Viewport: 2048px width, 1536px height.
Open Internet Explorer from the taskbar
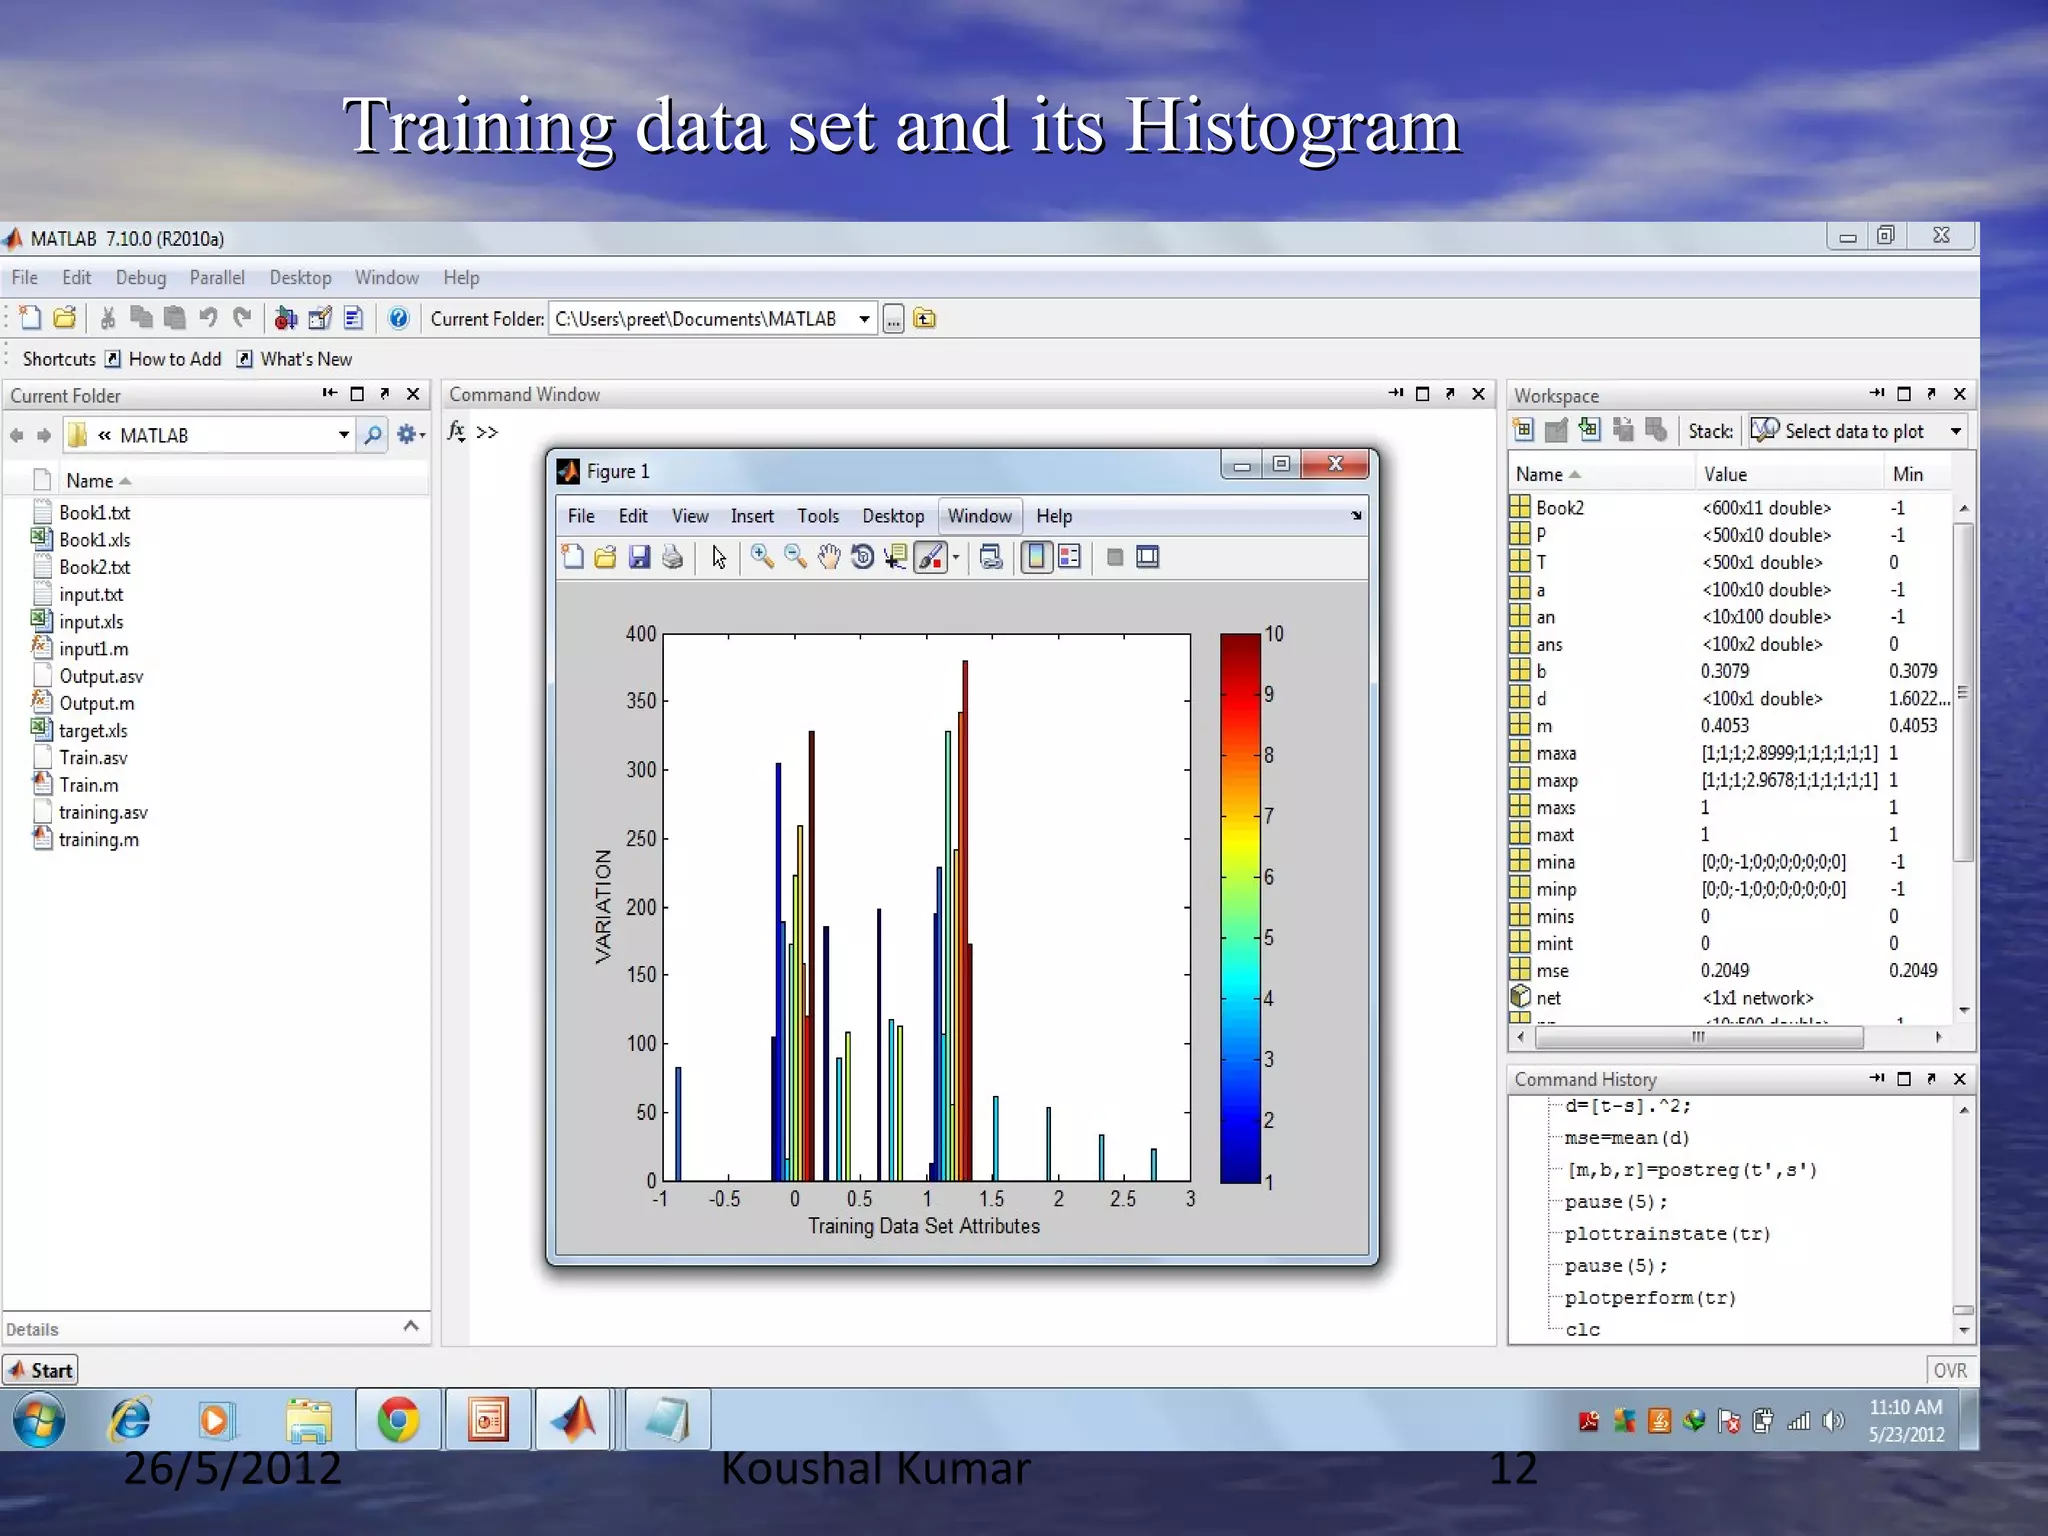coord(130,1419)
